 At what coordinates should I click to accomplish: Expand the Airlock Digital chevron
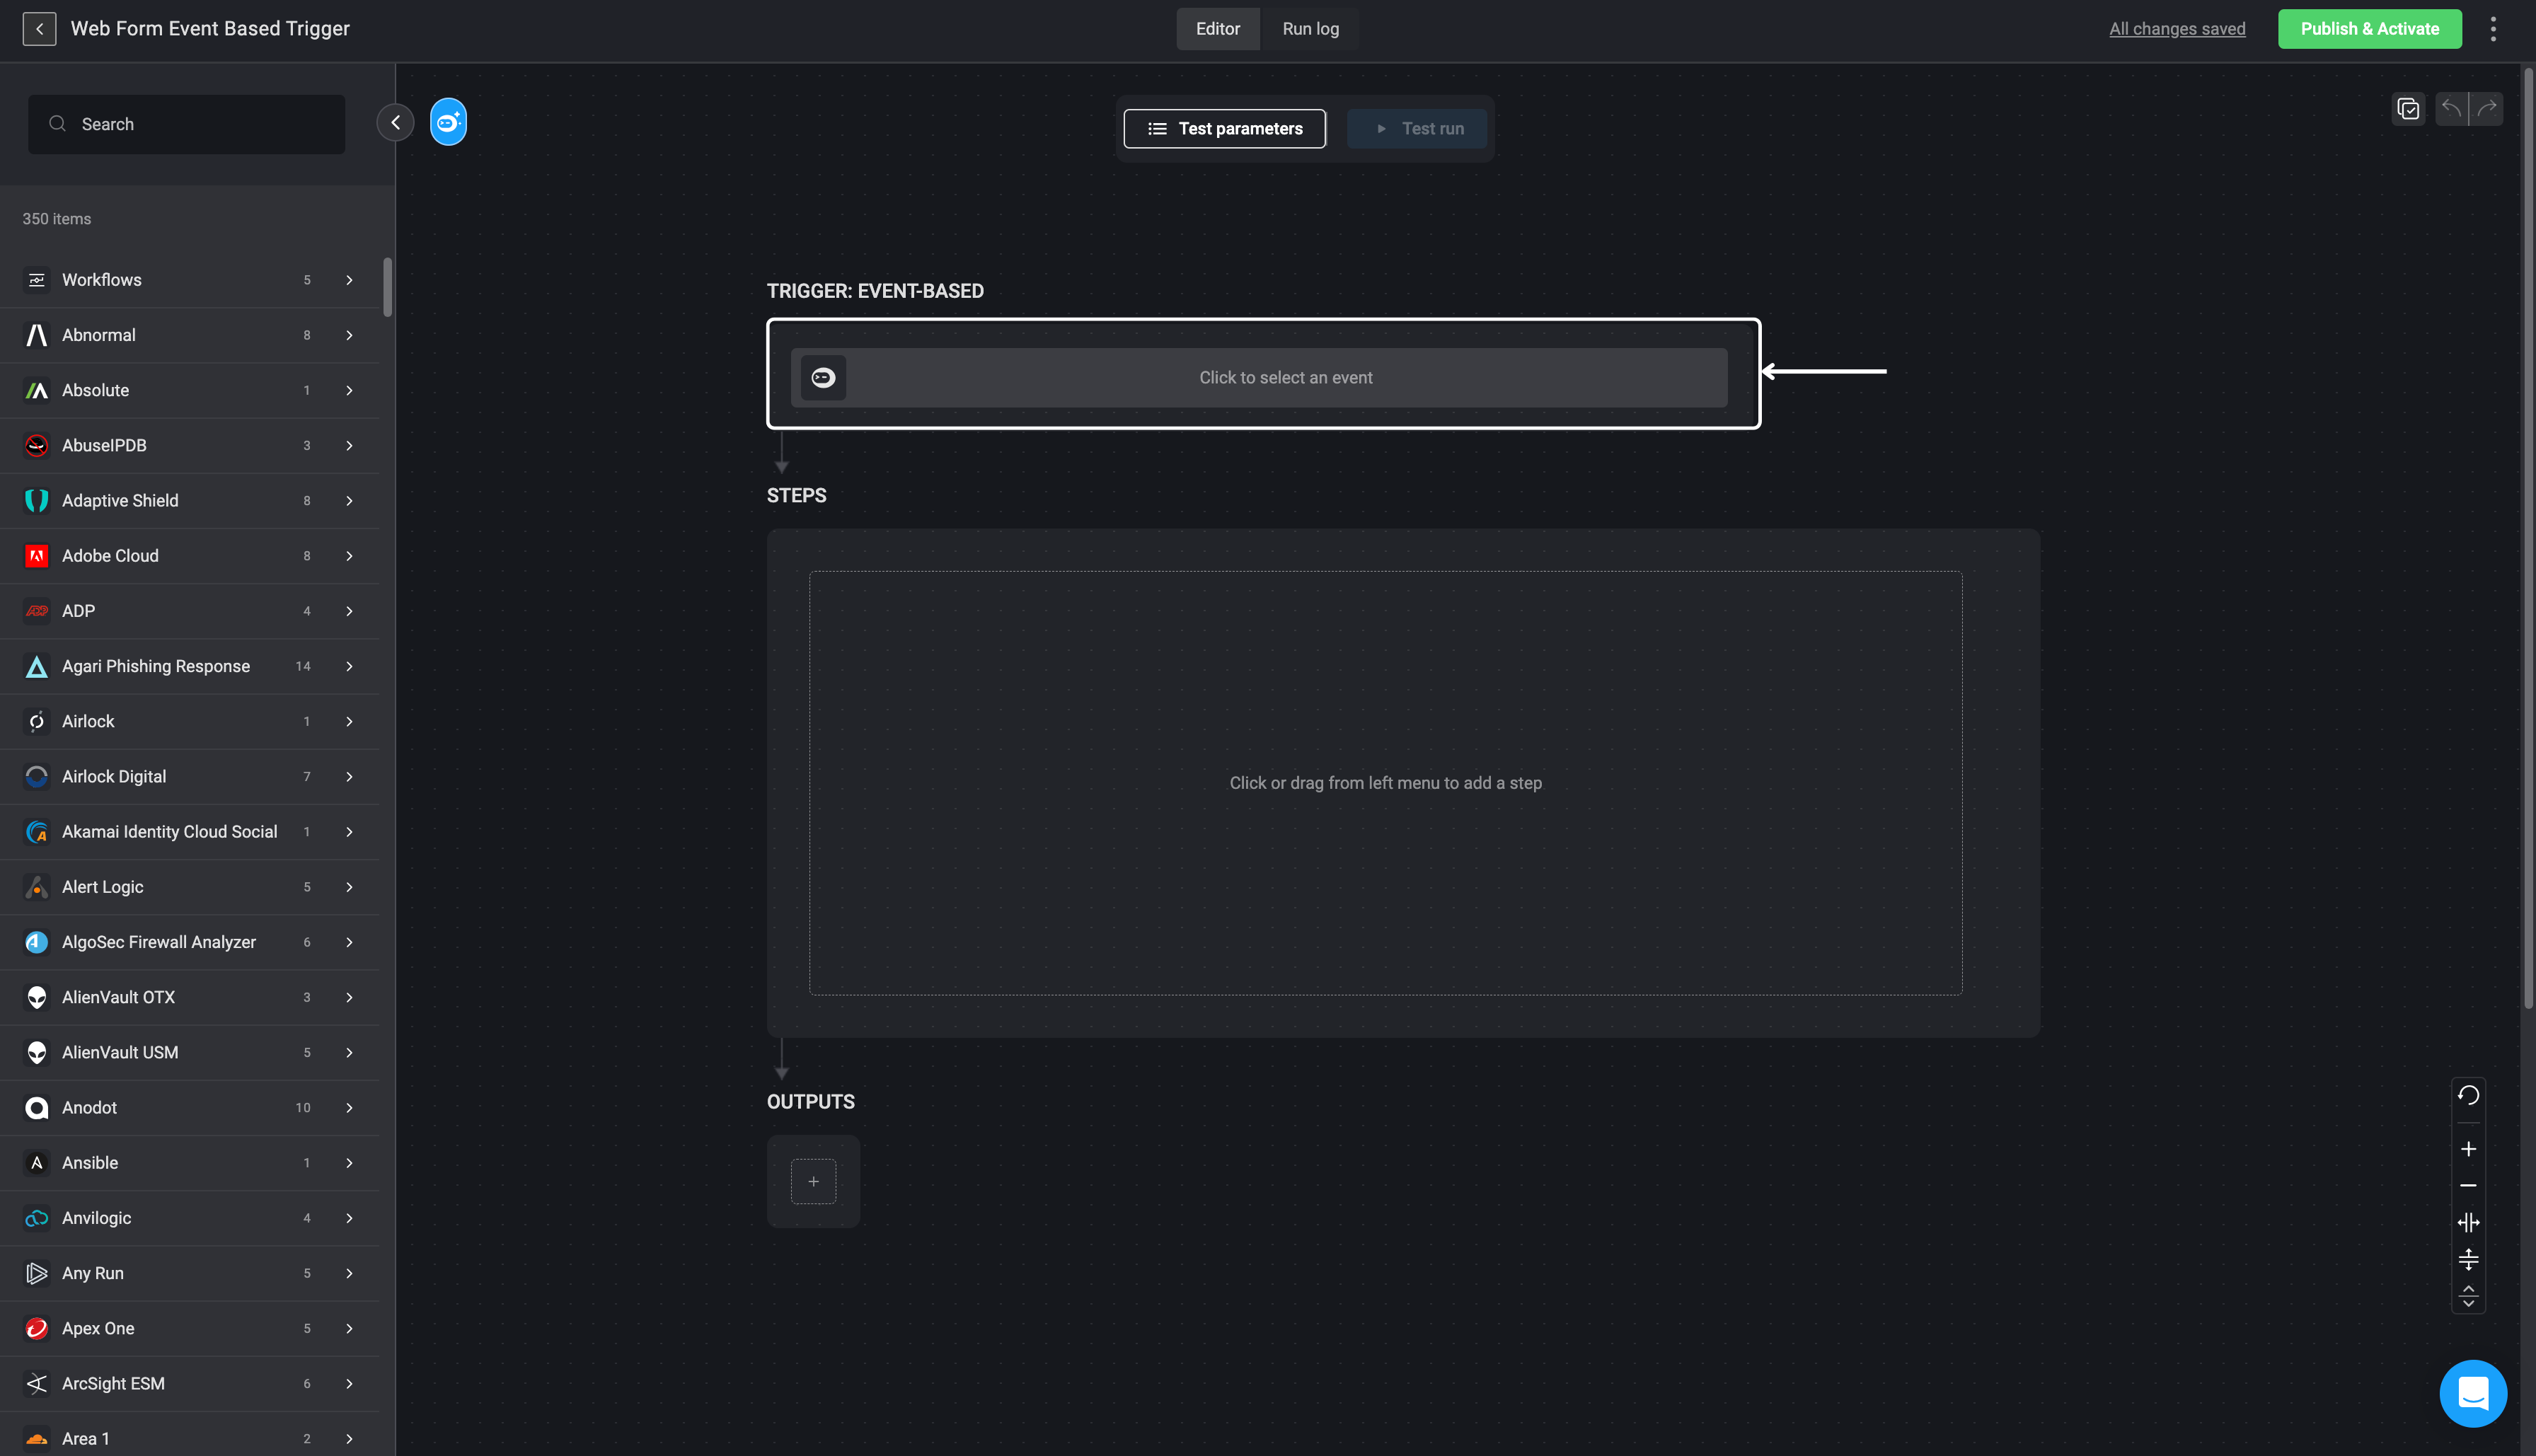pos(349,777)
